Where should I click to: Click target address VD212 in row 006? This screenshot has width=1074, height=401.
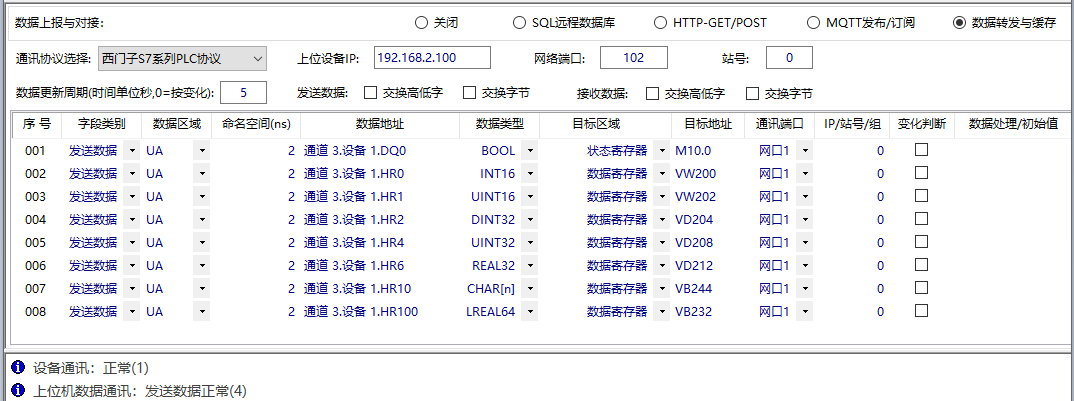click(695, 265)
